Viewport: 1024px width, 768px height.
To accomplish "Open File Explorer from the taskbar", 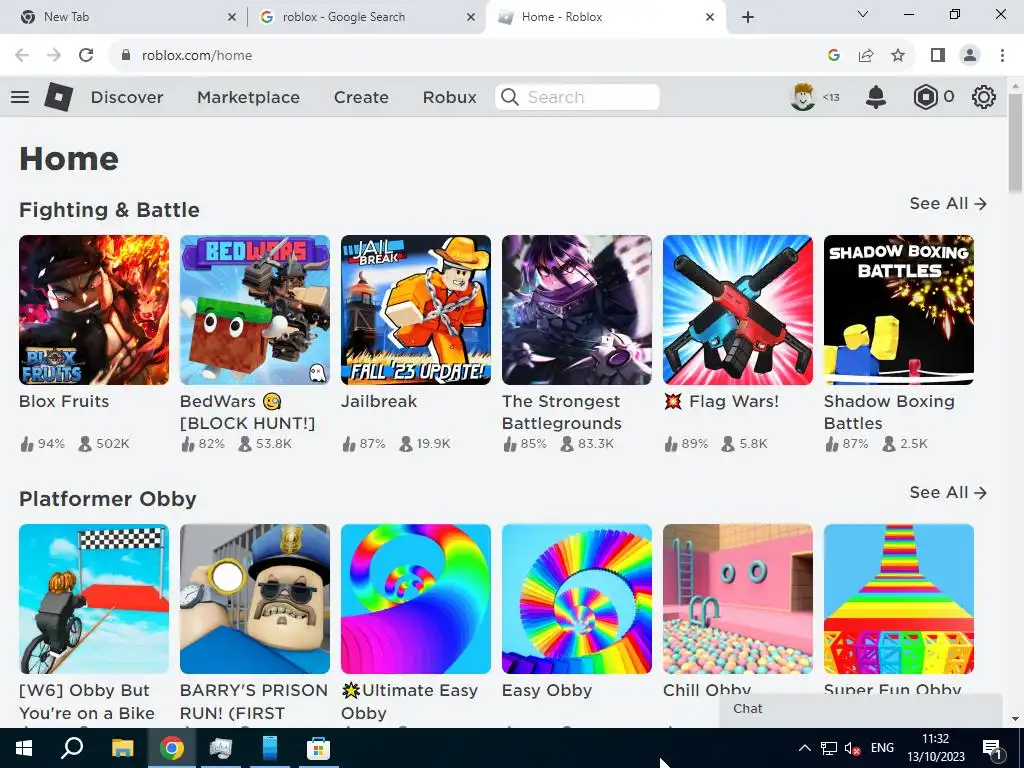I will [x=122, y=748].
